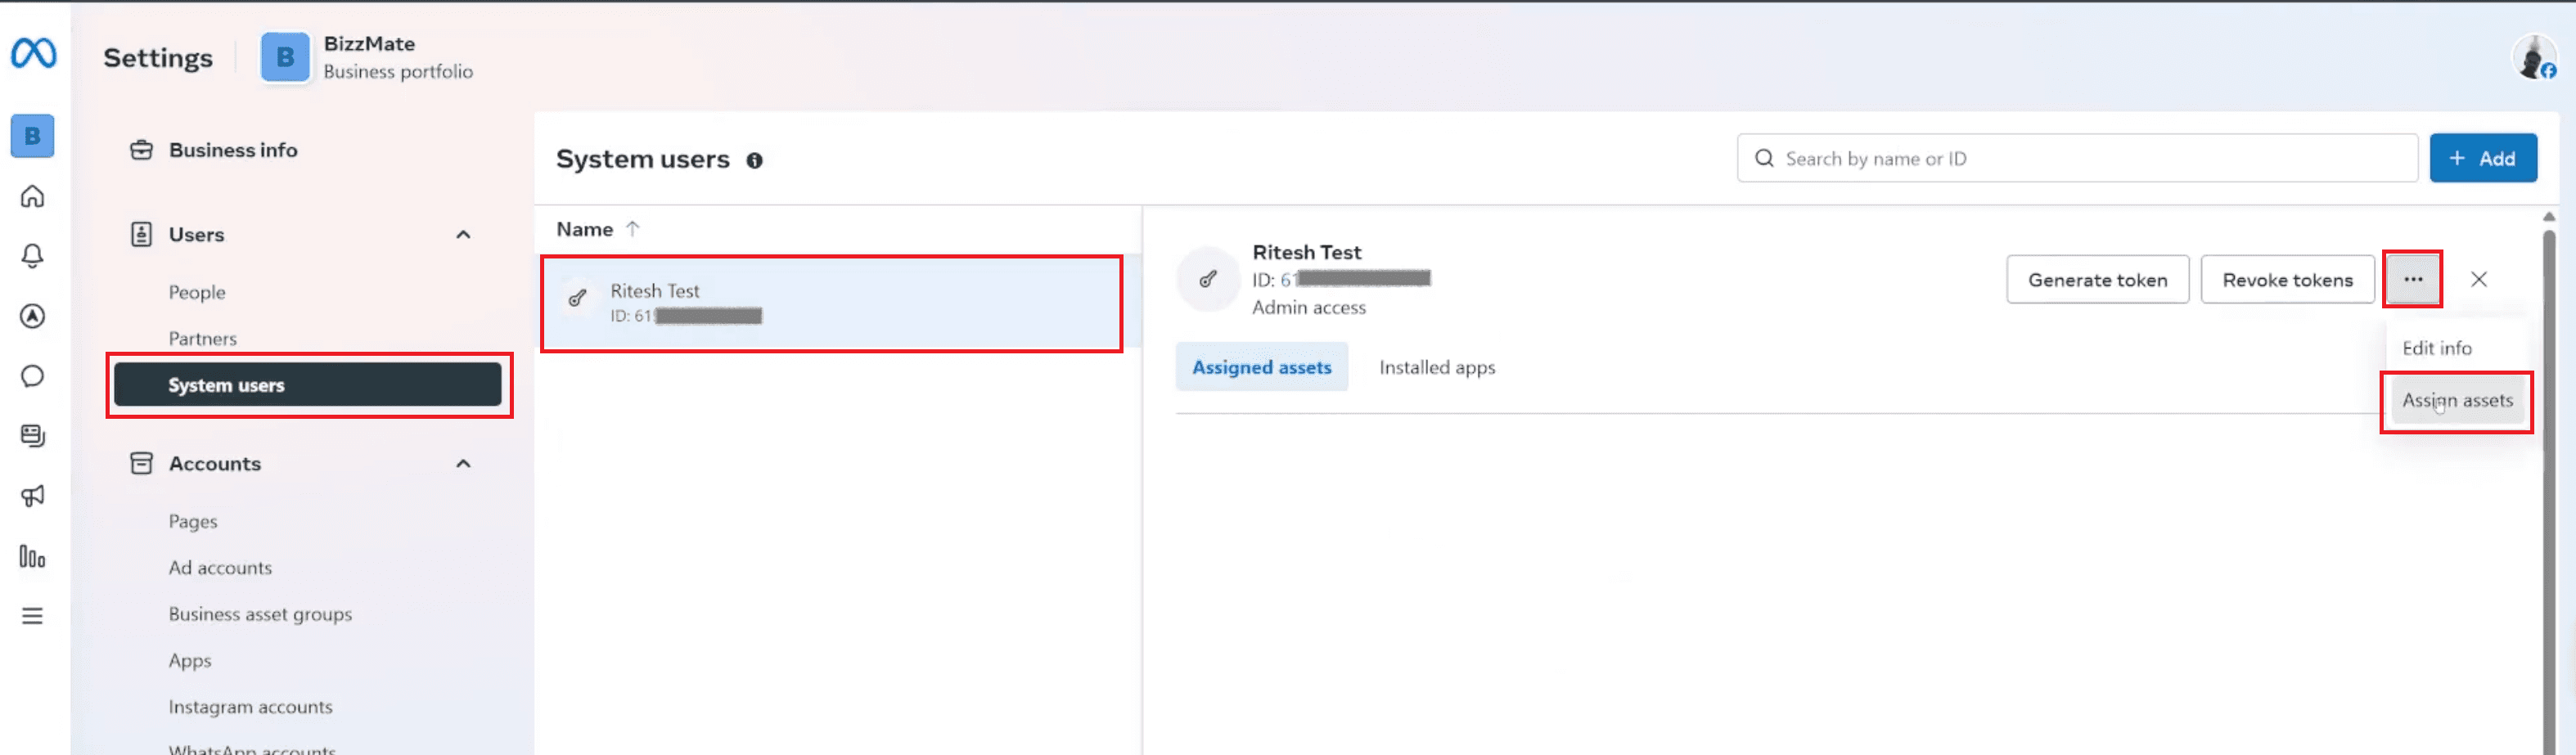This screenshot has width=2576, height=755.
Task: Click the sort arrow beside Name column
Action: pos(632,229)
